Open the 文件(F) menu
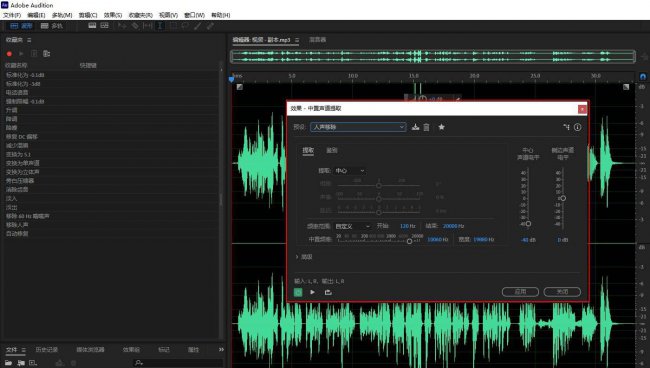 [12, 15]
